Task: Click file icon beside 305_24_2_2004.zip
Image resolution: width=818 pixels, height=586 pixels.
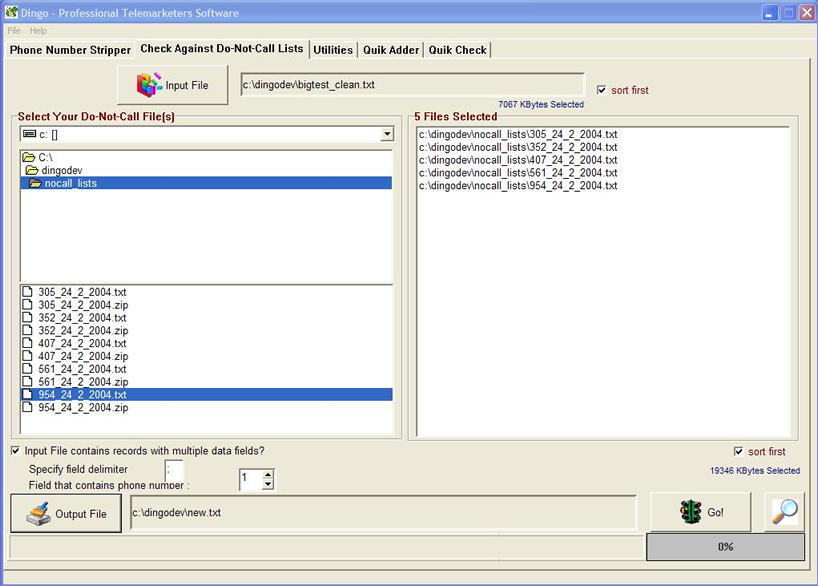Action: click(x=28, y=305)
